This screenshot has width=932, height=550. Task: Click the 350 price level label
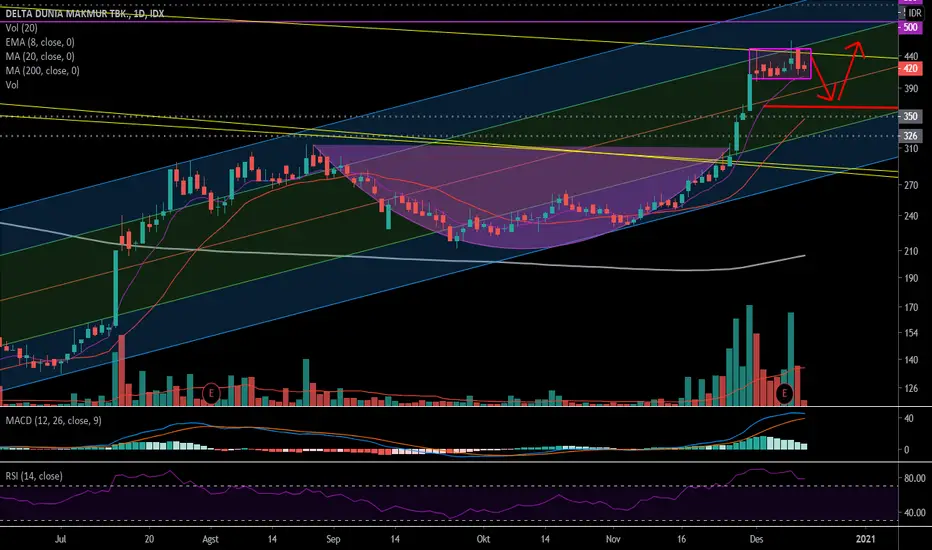click(x=910, y=117)
